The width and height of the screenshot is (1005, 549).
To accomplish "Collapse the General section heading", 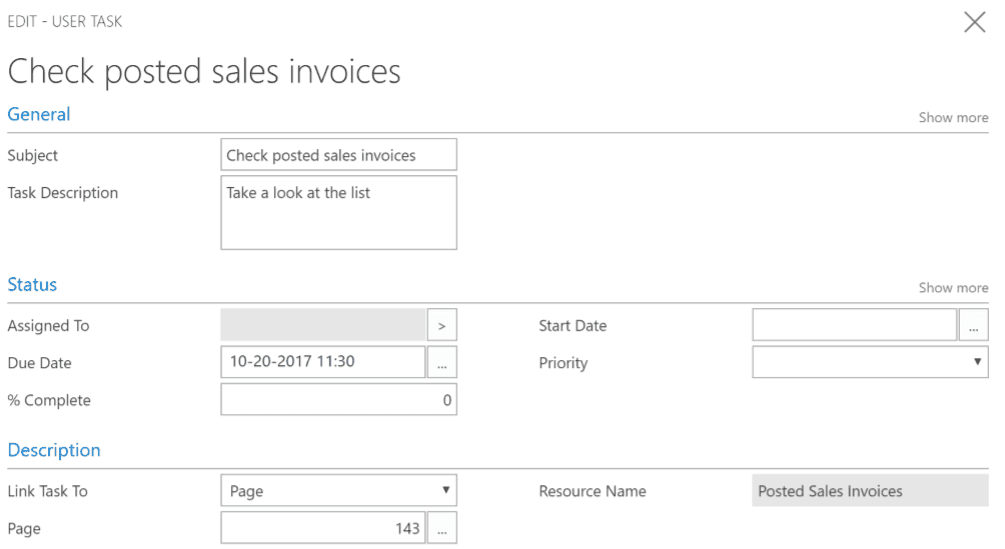I will [x=39, y=115].
